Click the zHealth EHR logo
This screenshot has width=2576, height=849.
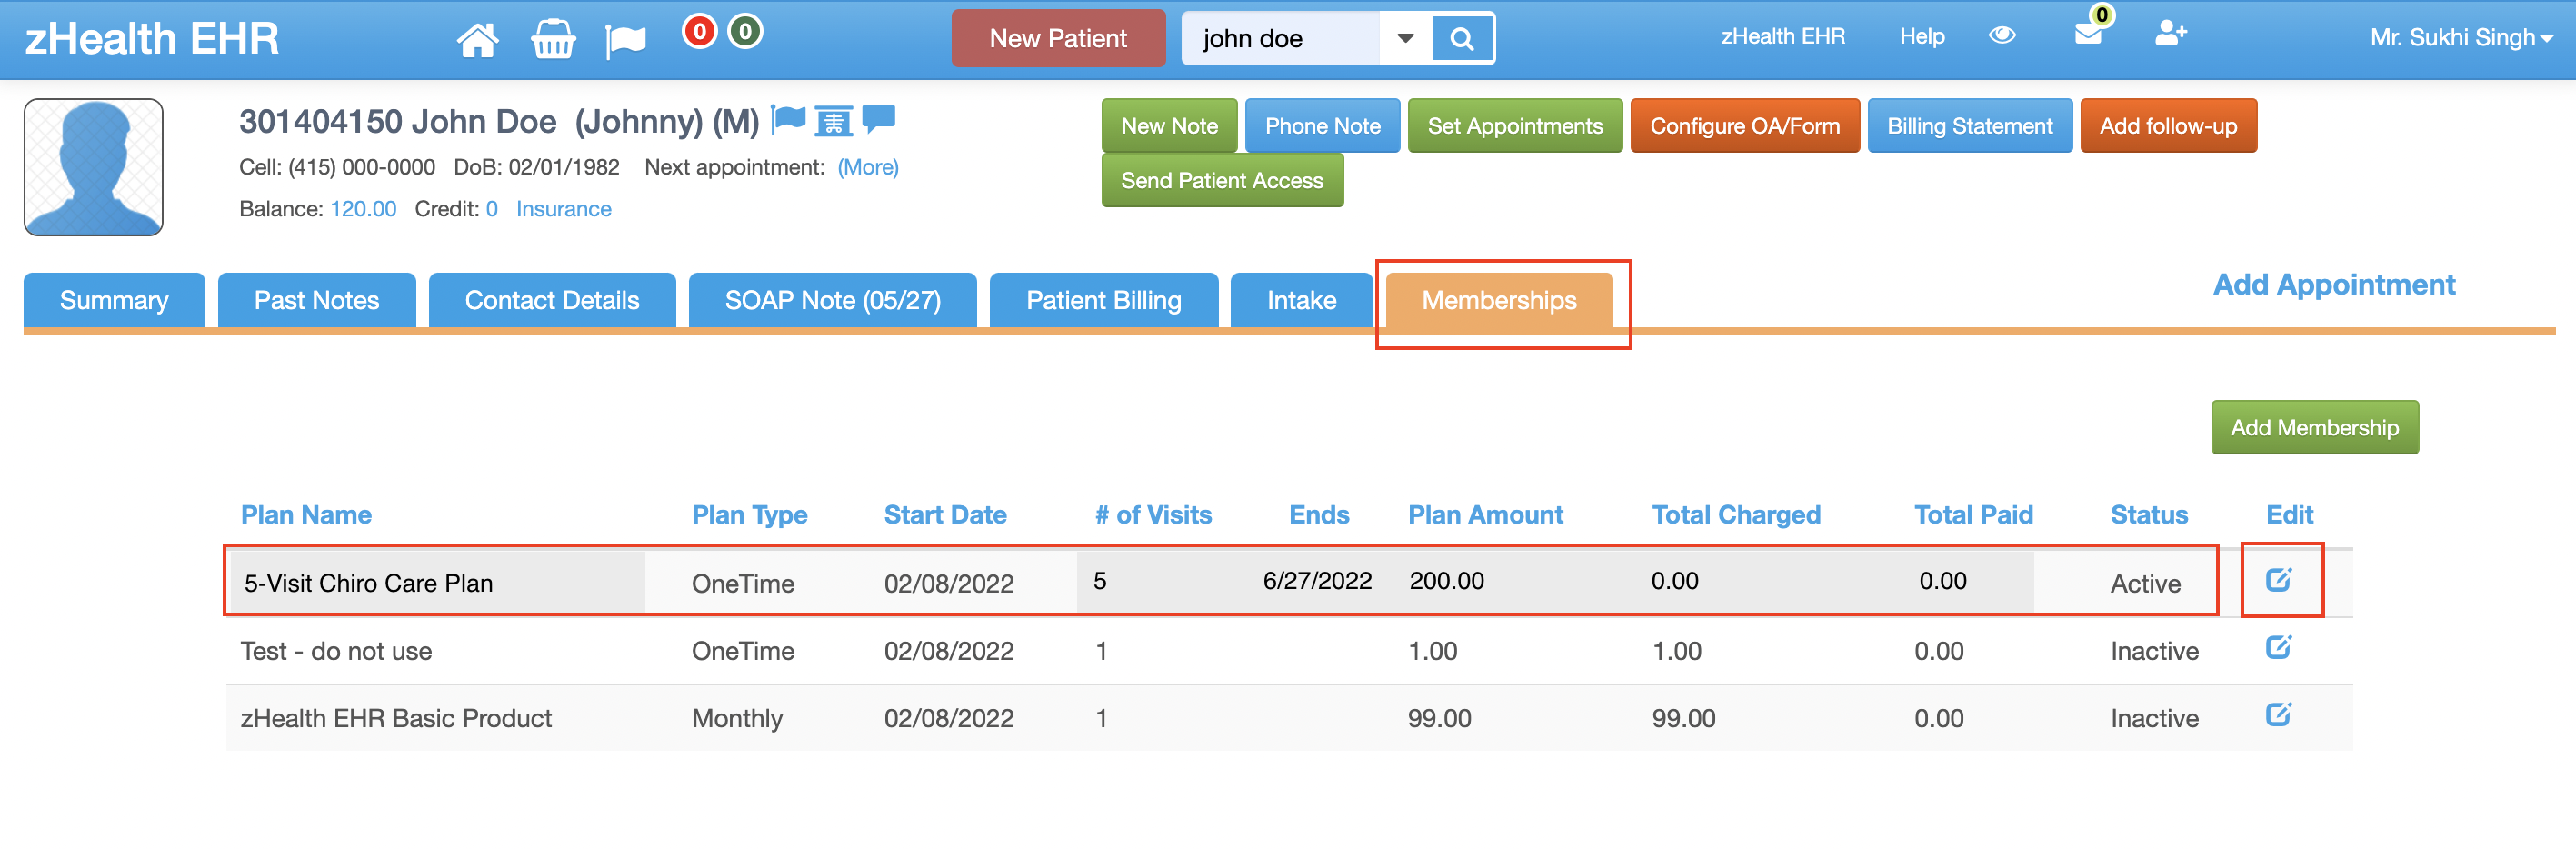(x=152, y=39)
